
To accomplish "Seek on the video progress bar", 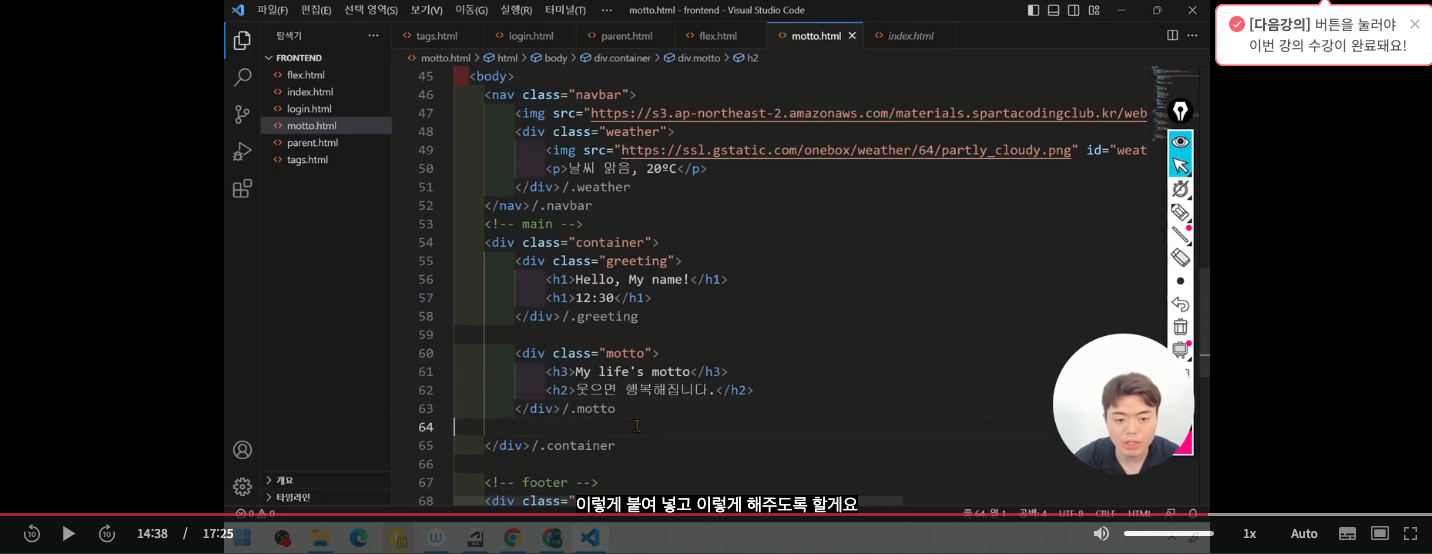I will pos(716,515).
